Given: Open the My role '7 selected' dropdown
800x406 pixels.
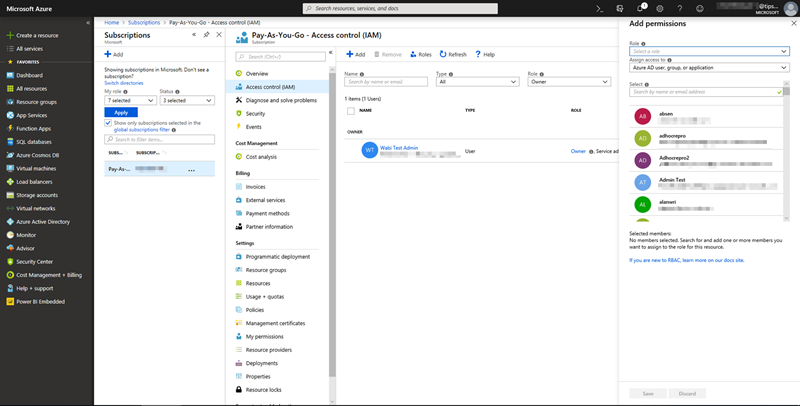Looking at the screenshot, I should click(130, 100).
